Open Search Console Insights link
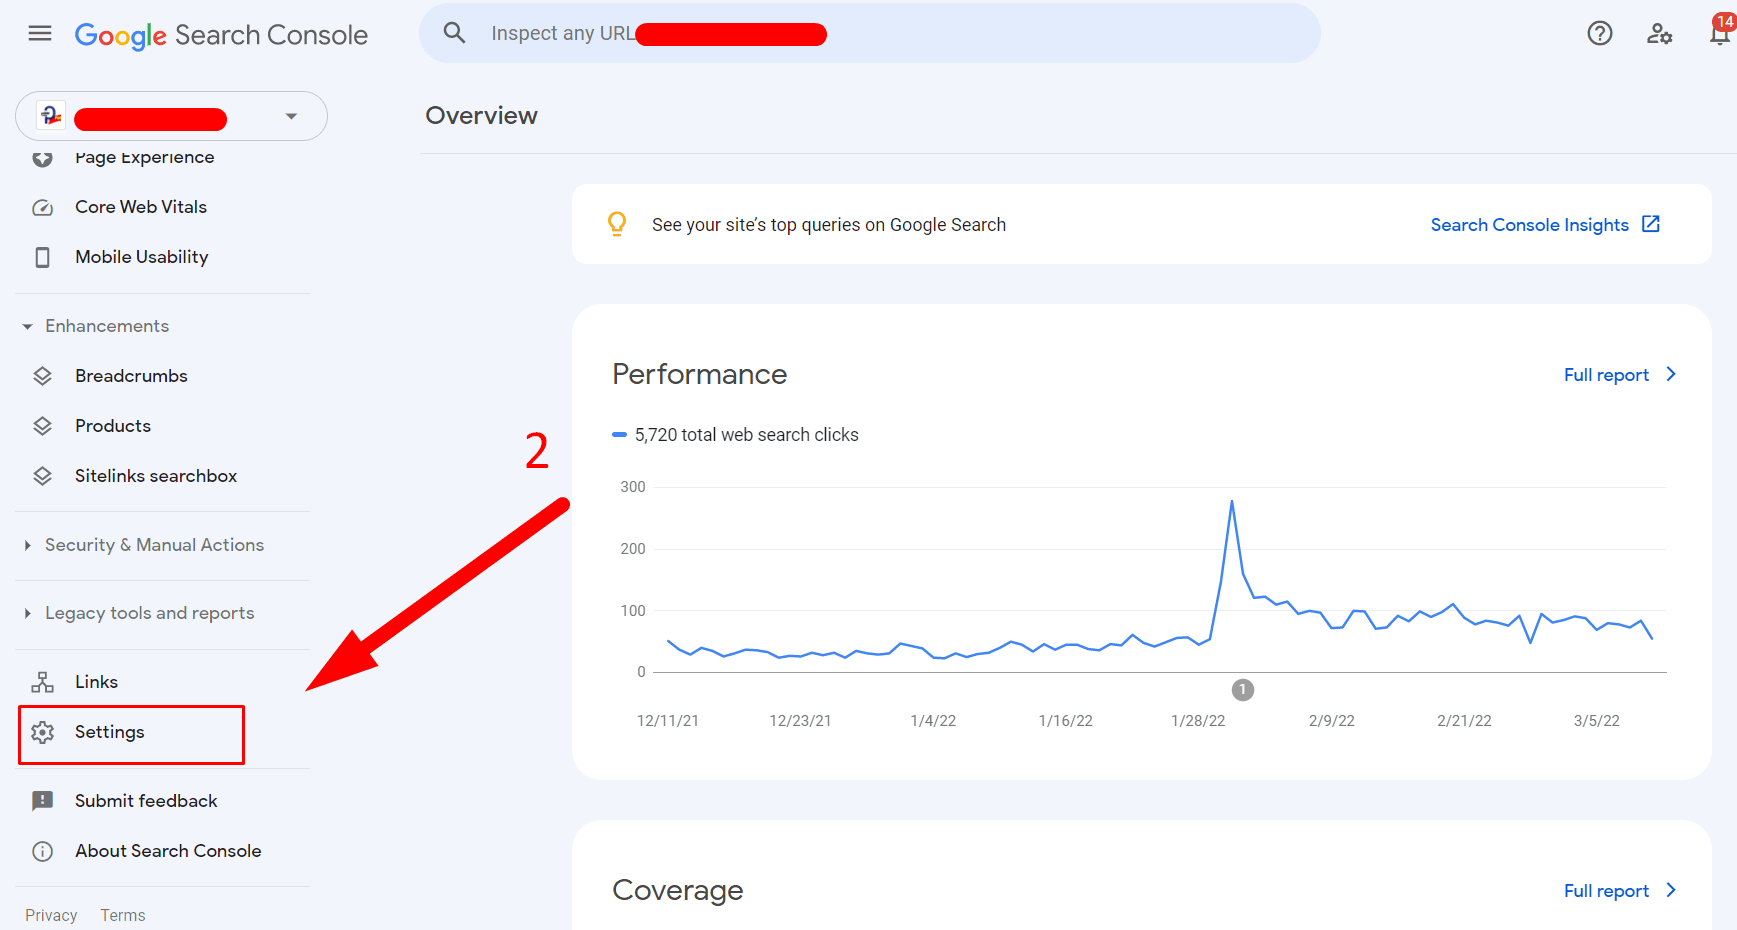 [1529, 225]
